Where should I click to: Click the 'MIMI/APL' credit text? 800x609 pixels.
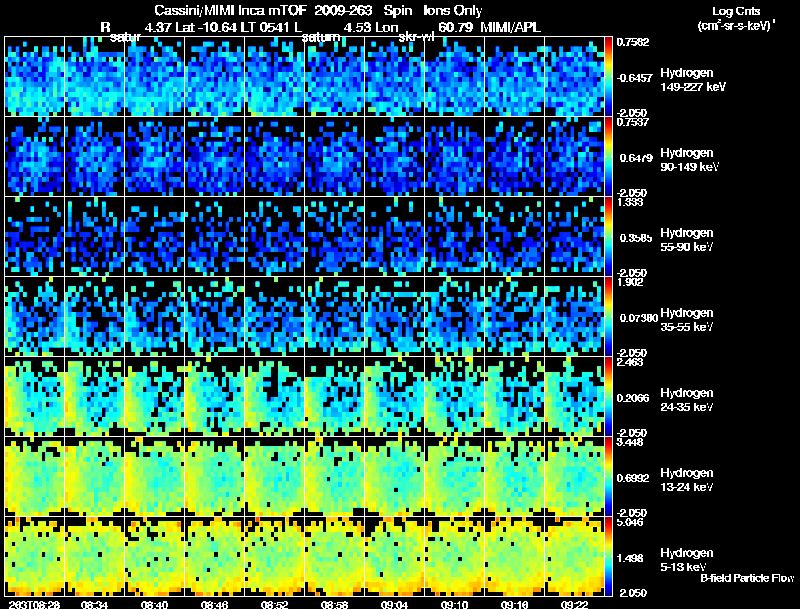click(510, 28)
